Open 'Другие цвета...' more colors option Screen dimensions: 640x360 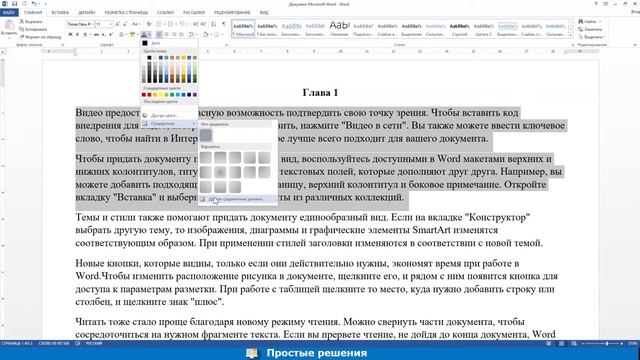tap(169, 116)
